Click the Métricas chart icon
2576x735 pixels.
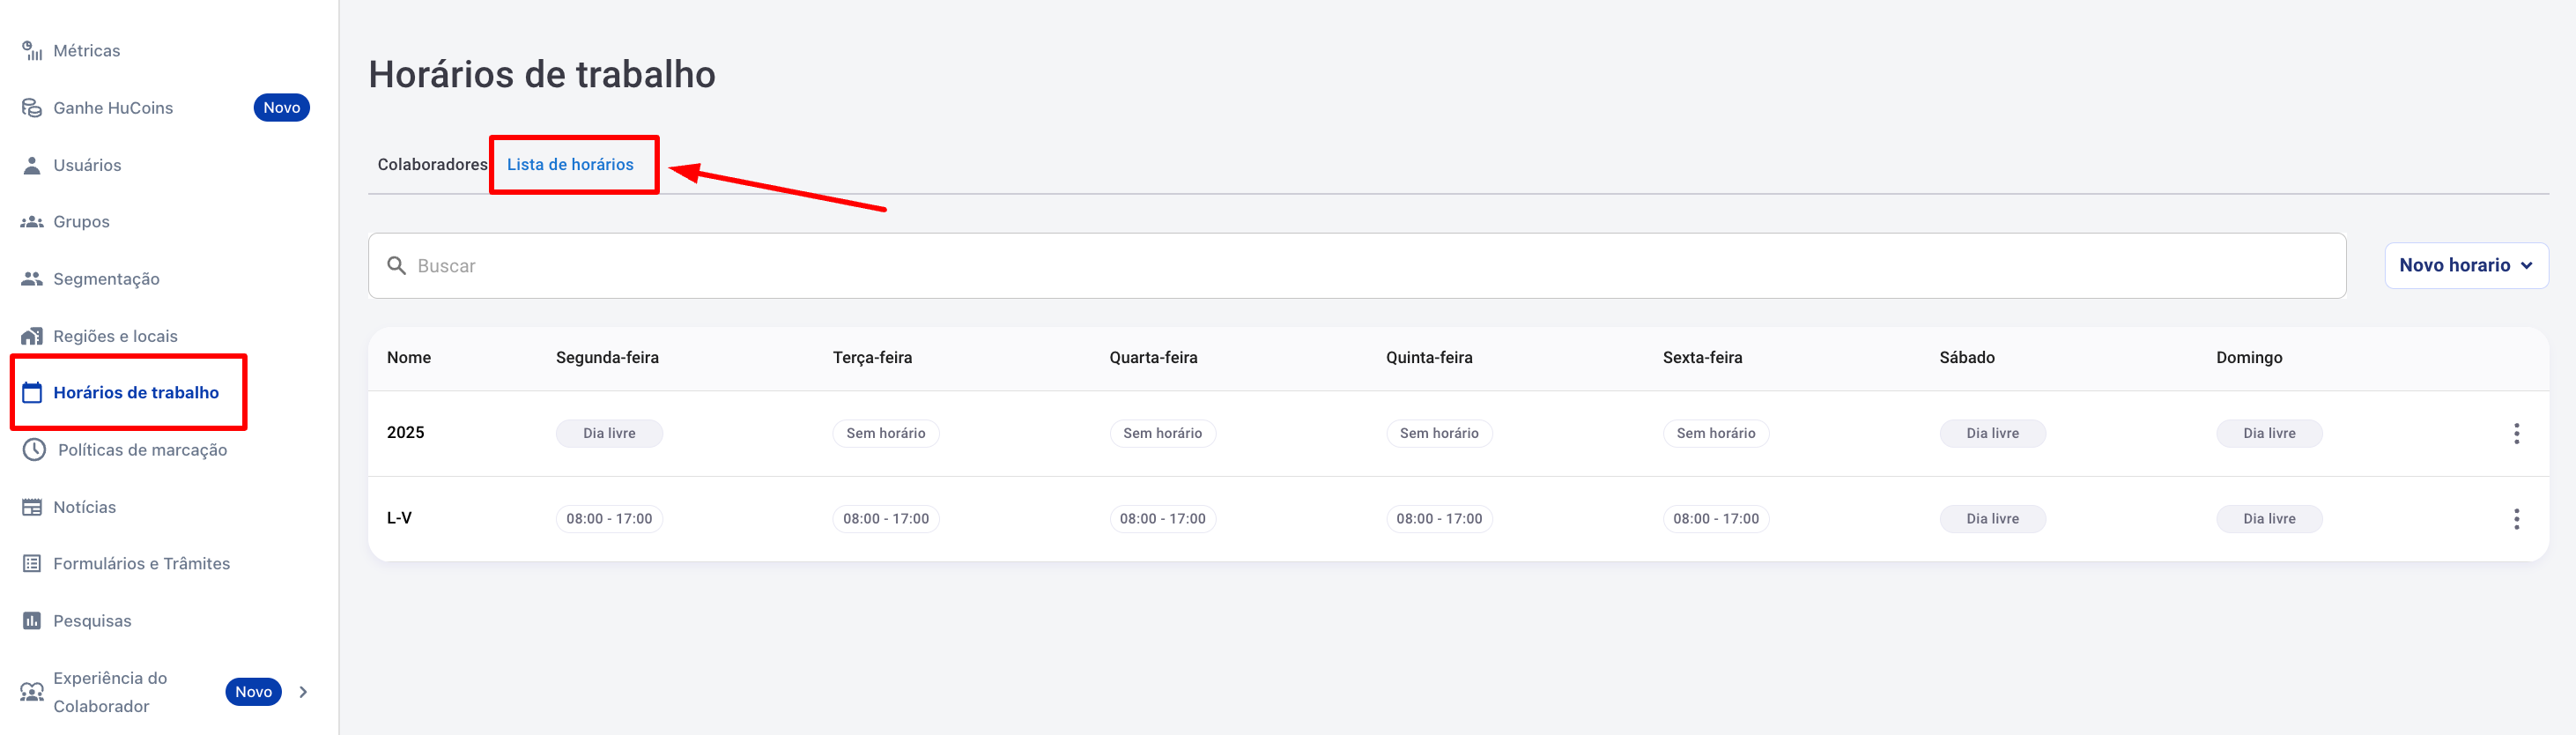[32, 51]
